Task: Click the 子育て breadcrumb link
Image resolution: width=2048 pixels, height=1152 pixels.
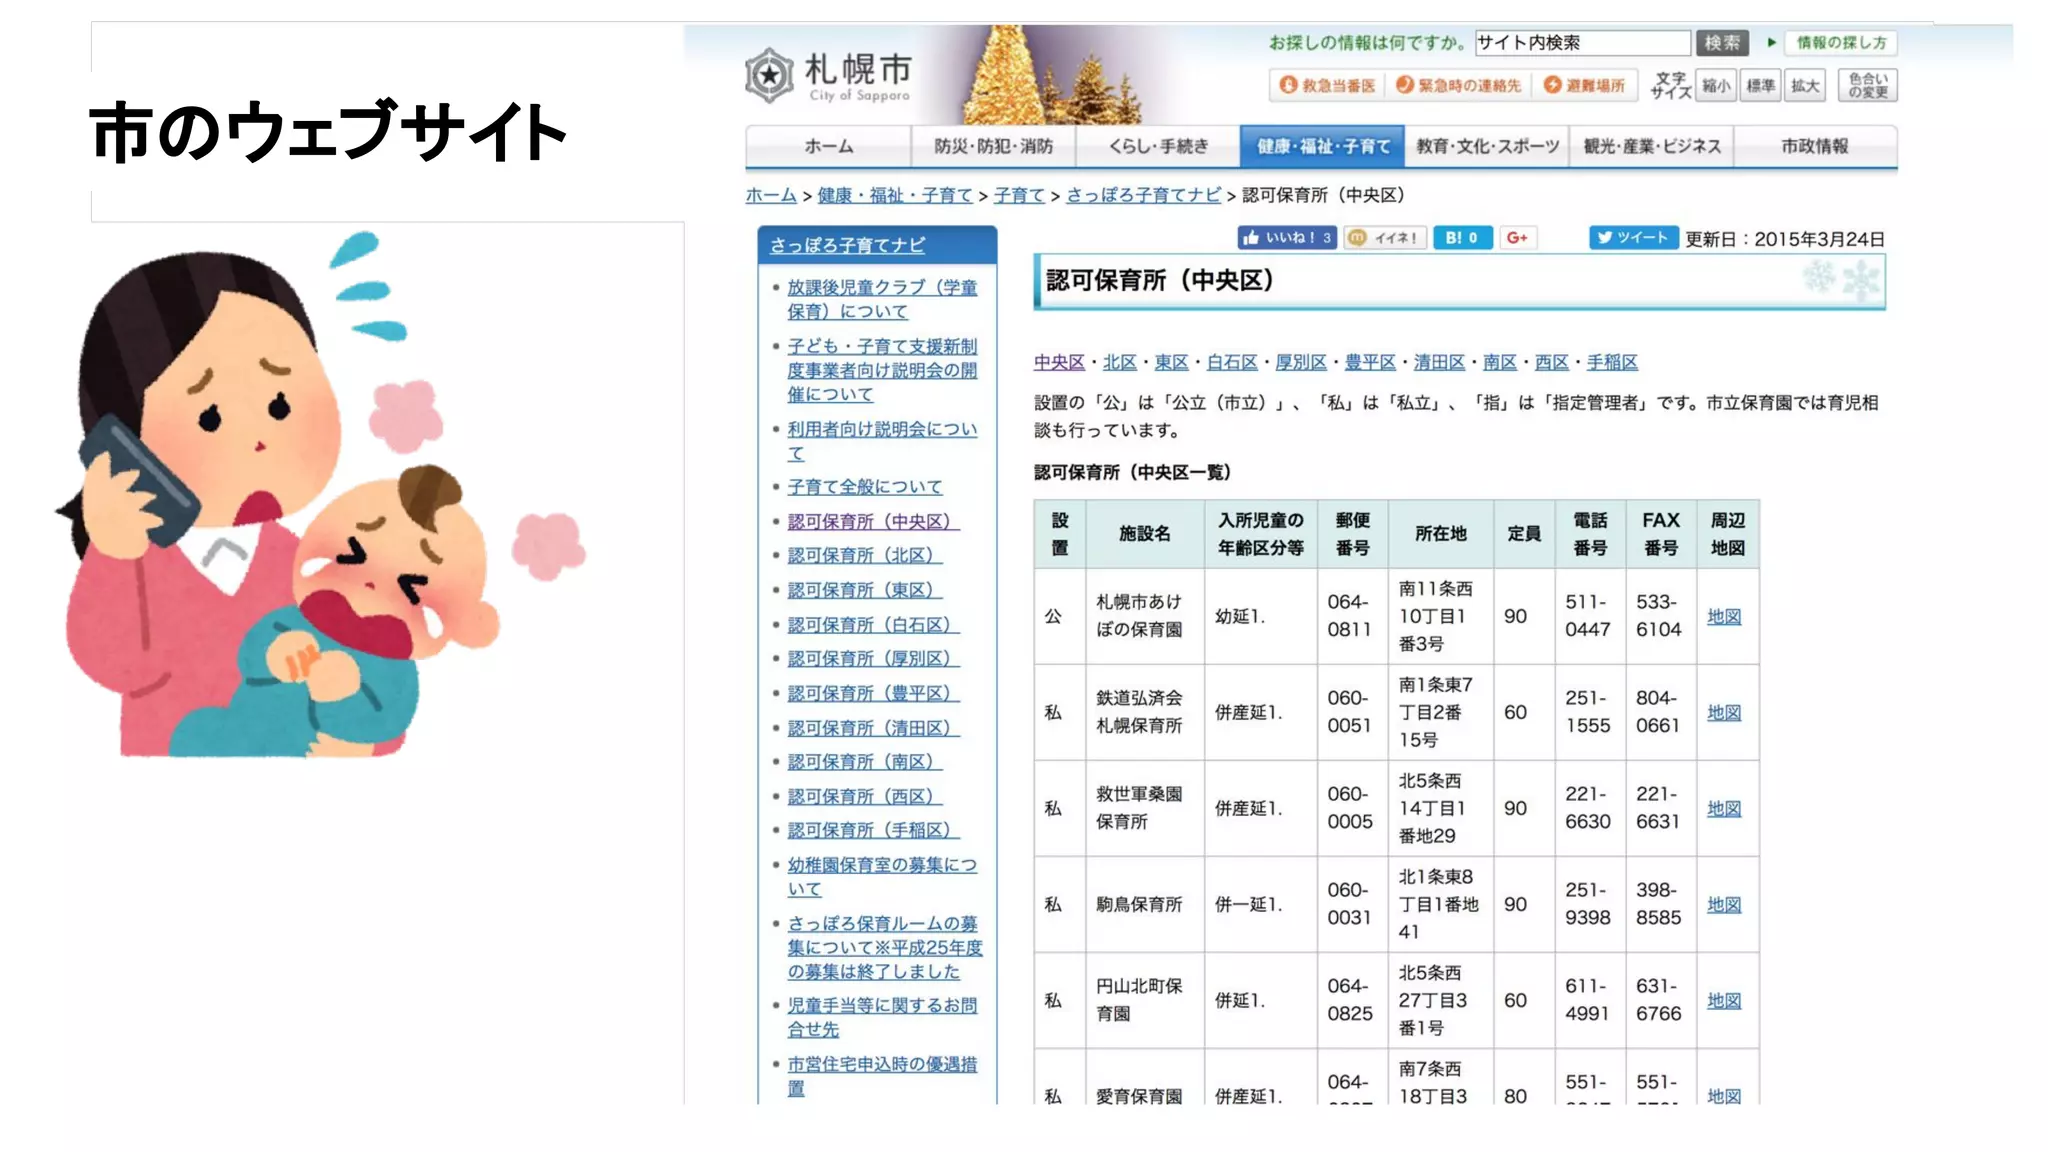Action: tap(1019, 195)
